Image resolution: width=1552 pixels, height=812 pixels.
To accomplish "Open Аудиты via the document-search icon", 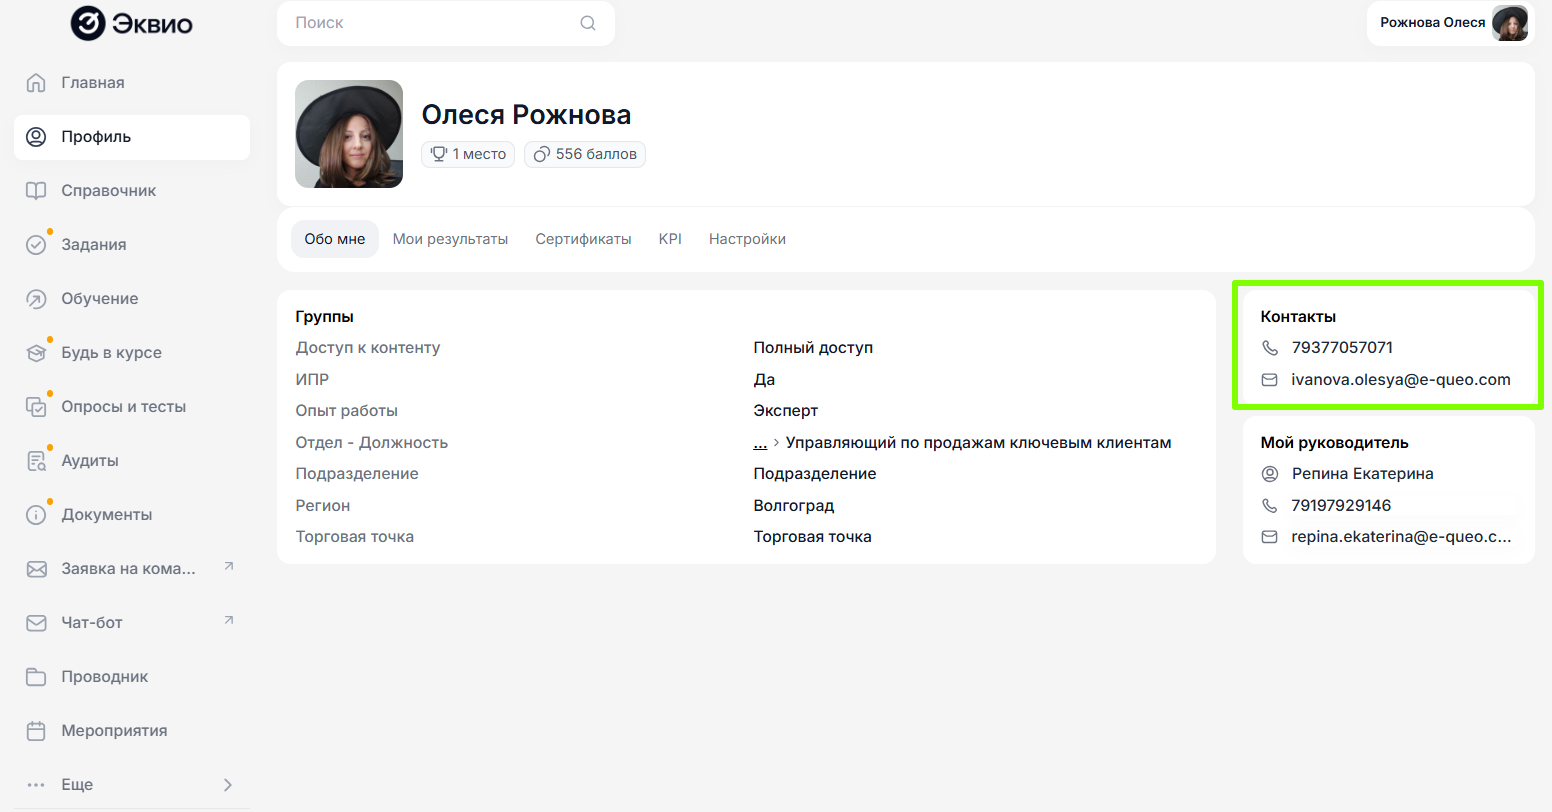I will coord(36,461).
